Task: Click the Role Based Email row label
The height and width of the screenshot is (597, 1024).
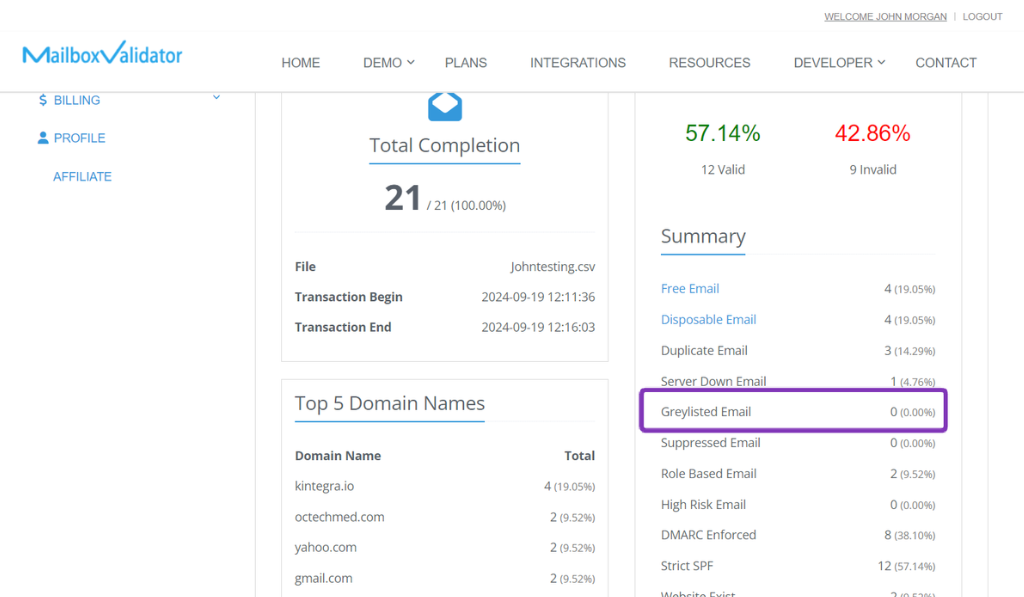Action: tap(709, 474)
